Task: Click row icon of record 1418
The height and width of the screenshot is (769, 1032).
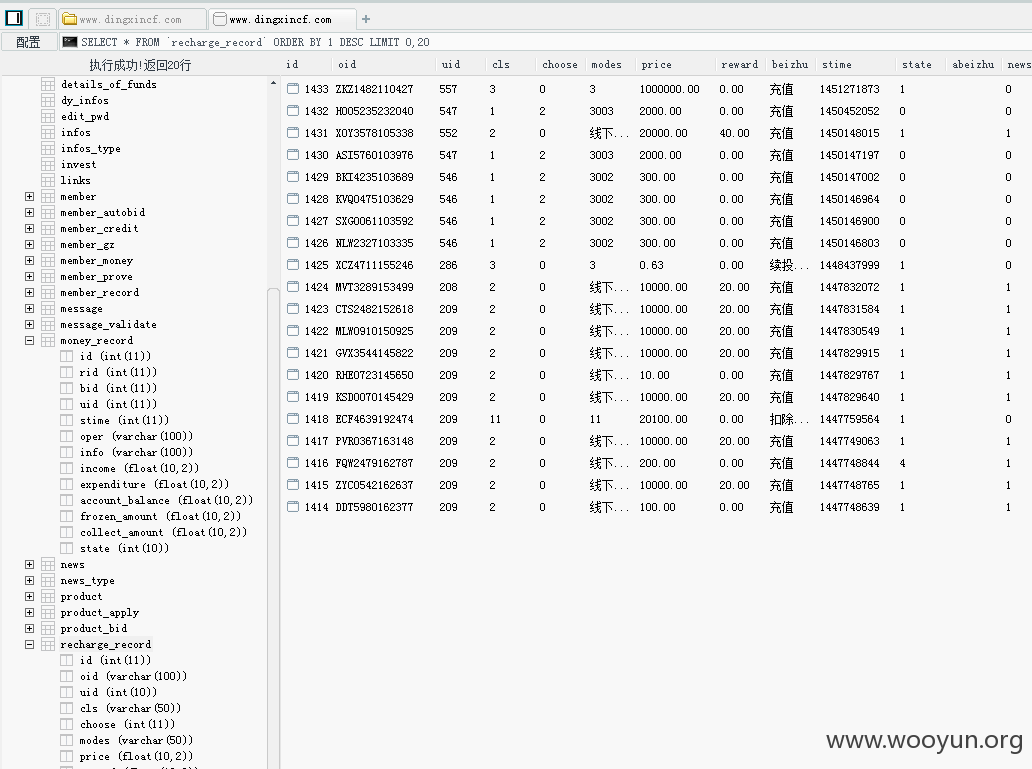Action: tap(293, 419)
